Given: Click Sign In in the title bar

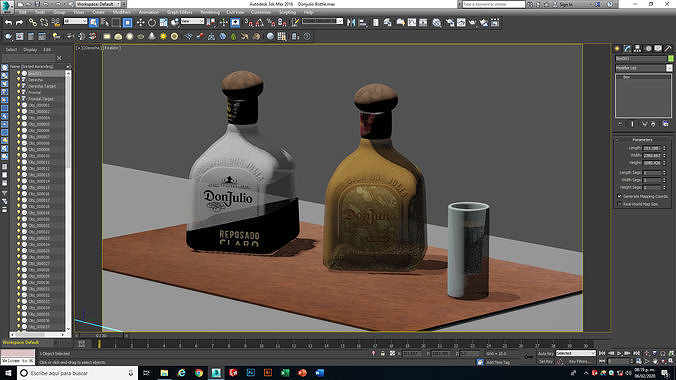Looking at the screenshot, I should pos(566,4).
